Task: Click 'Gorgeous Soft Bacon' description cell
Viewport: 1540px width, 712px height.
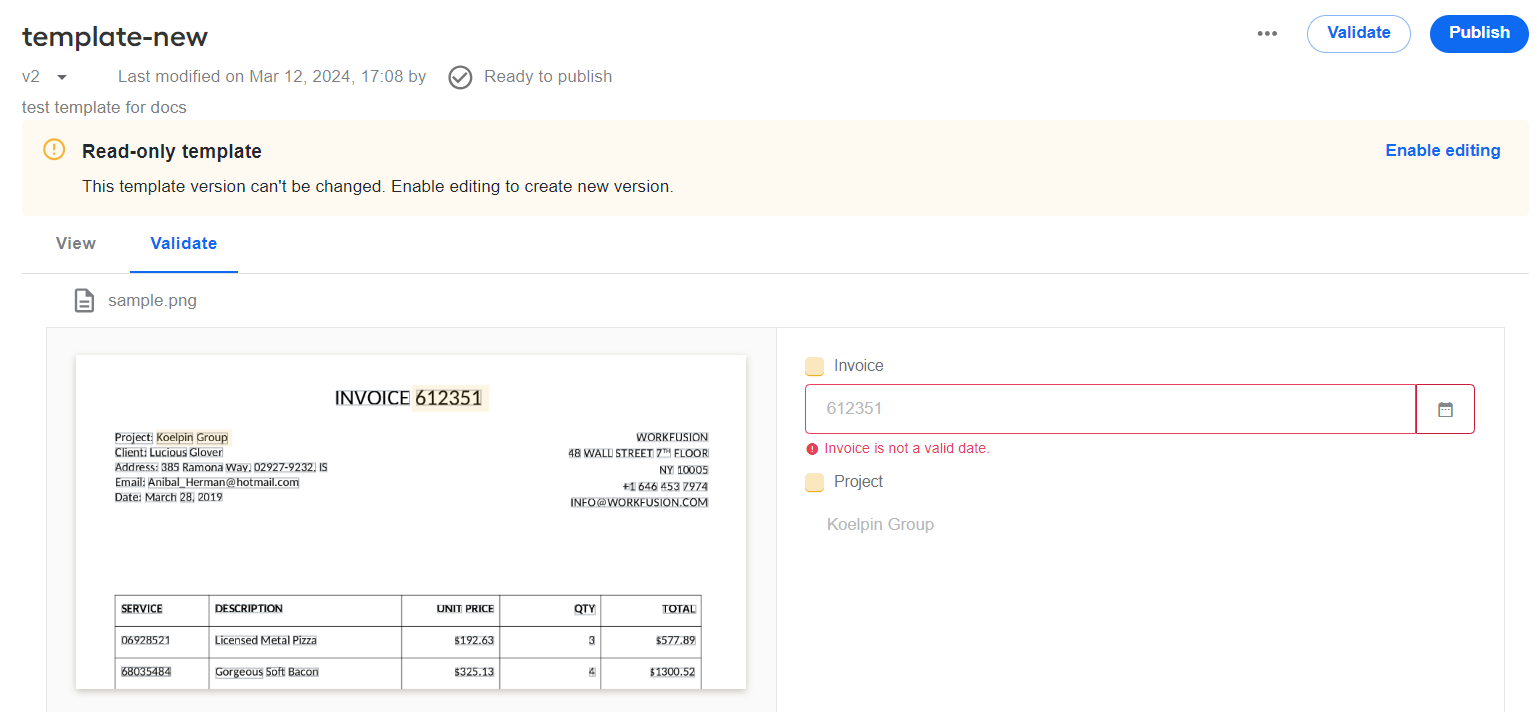Action: [x=267, y=672]
